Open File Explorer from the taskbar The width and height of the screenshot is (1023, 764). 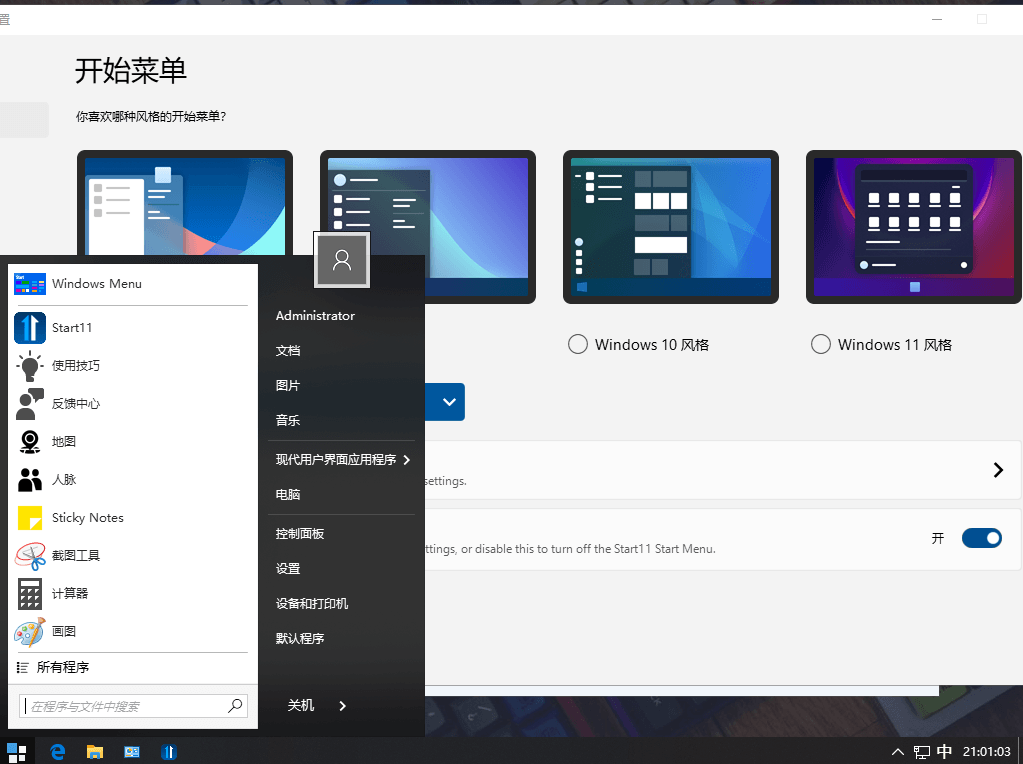pos(95,752)
